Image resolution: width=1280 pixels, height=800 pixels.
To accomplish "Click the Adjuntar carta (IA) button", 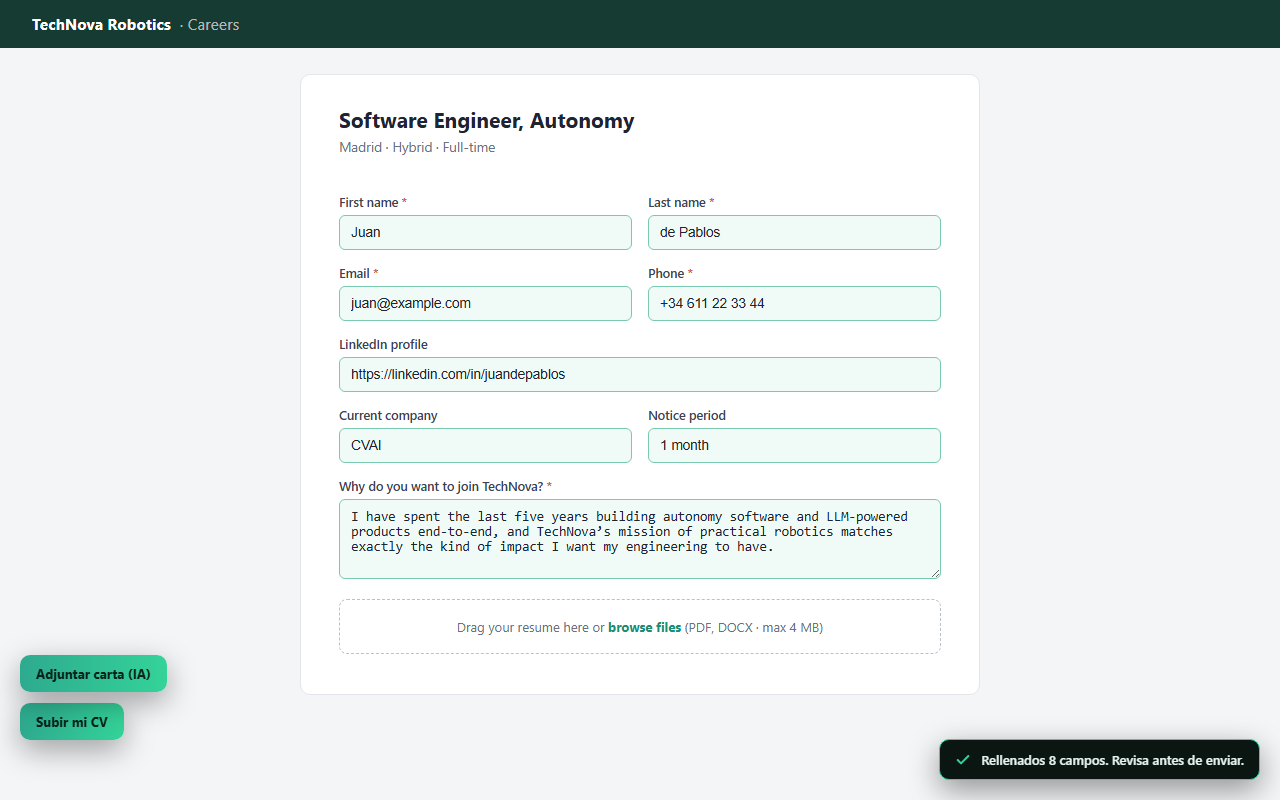I will [x=93, y=674].
